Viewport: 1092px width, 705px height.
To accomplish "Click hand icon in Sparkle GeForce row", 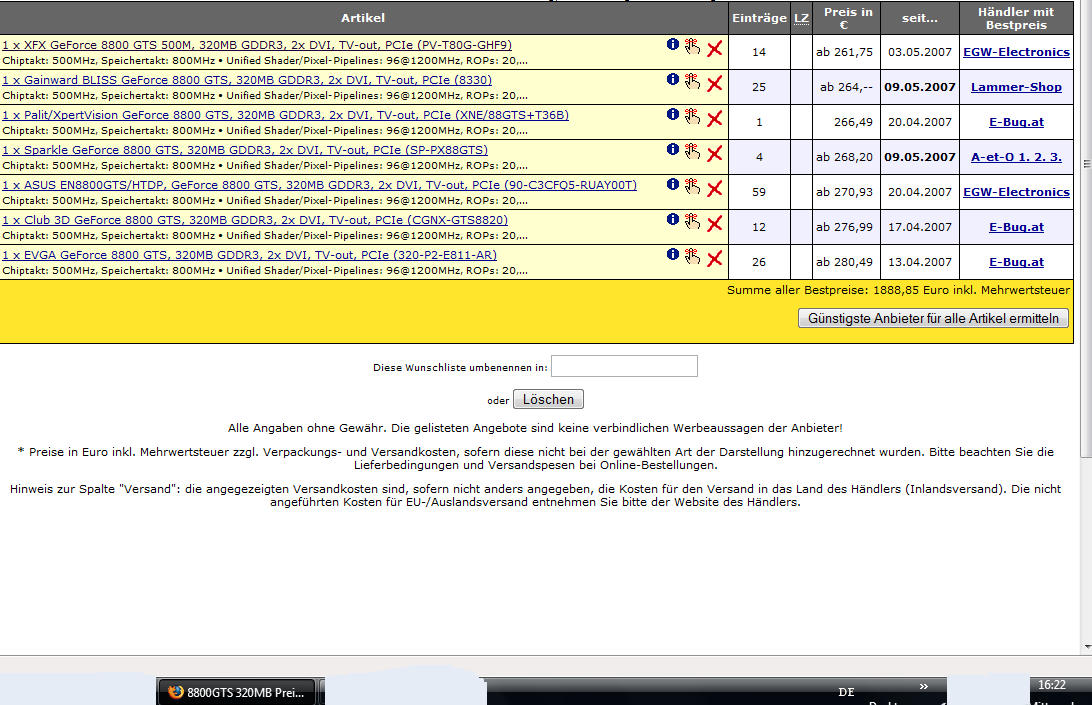I will 692,150.
